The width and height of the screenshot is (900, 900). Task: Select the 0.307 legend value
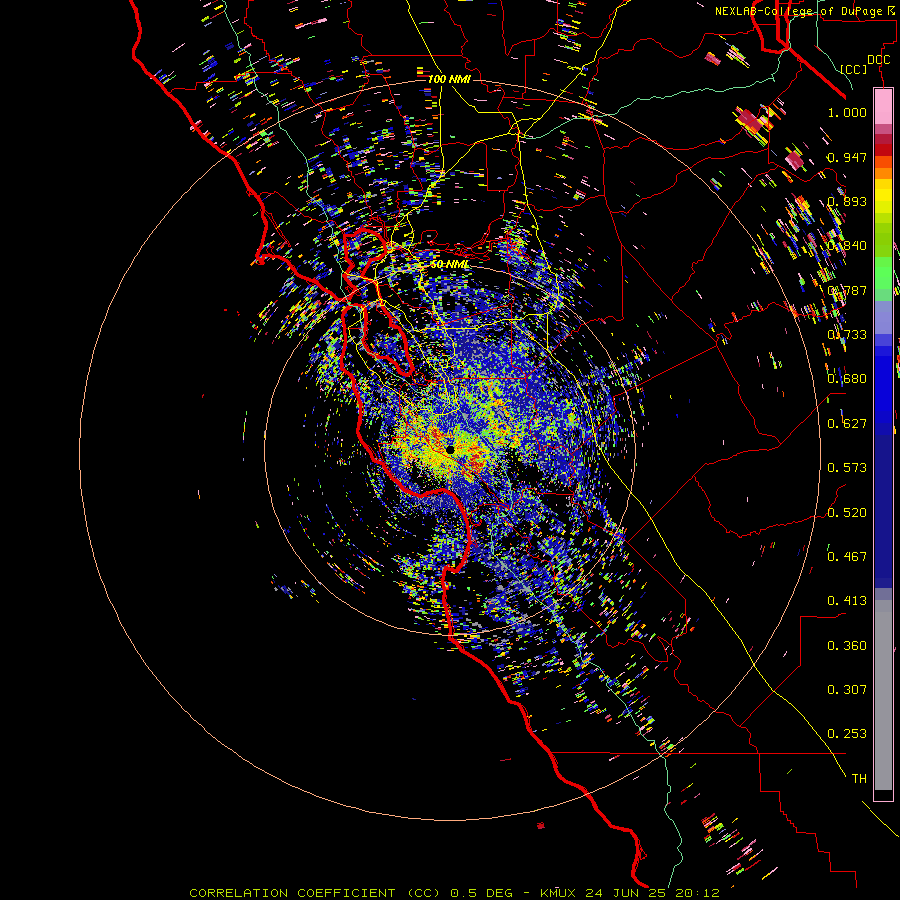pyautogui.click(x=847, y=689)
